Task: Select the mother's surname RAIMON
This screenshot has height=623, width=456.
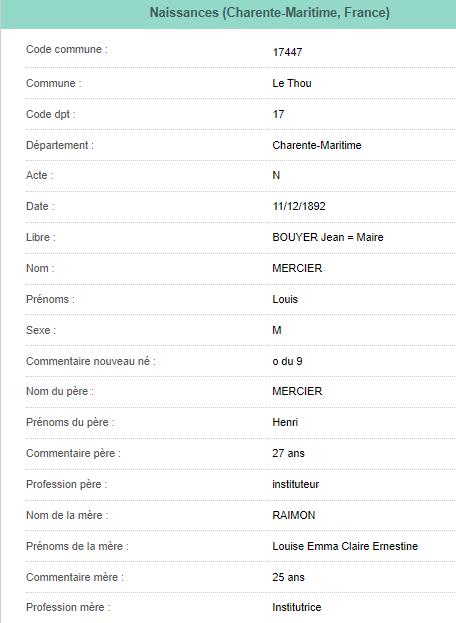Action: (x=294, y=515)
